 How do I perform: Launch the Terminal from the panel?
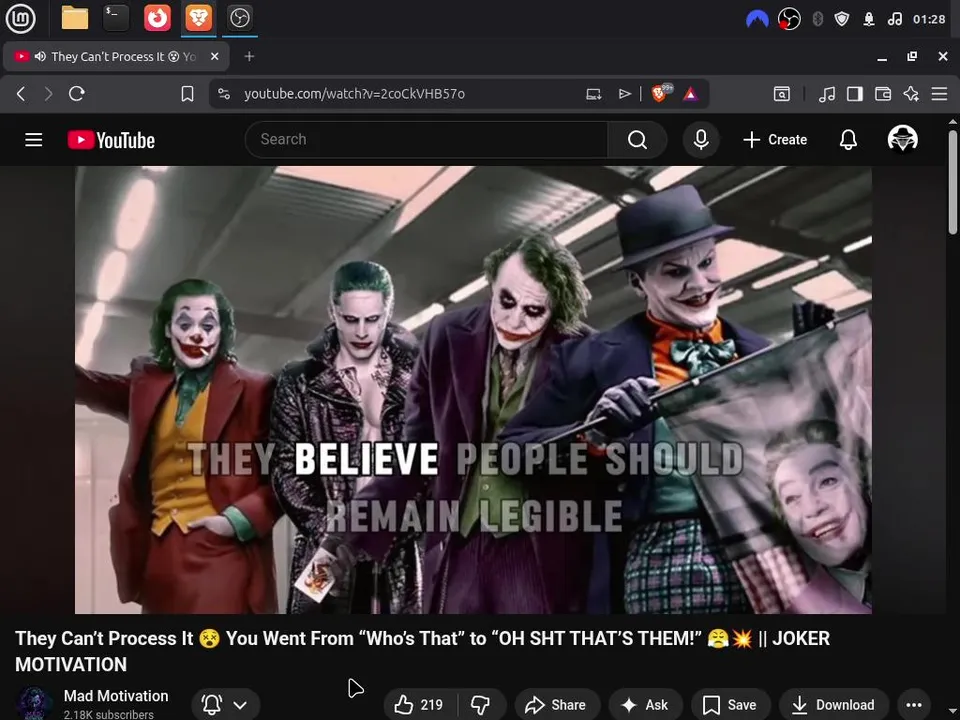pos(116,18)
